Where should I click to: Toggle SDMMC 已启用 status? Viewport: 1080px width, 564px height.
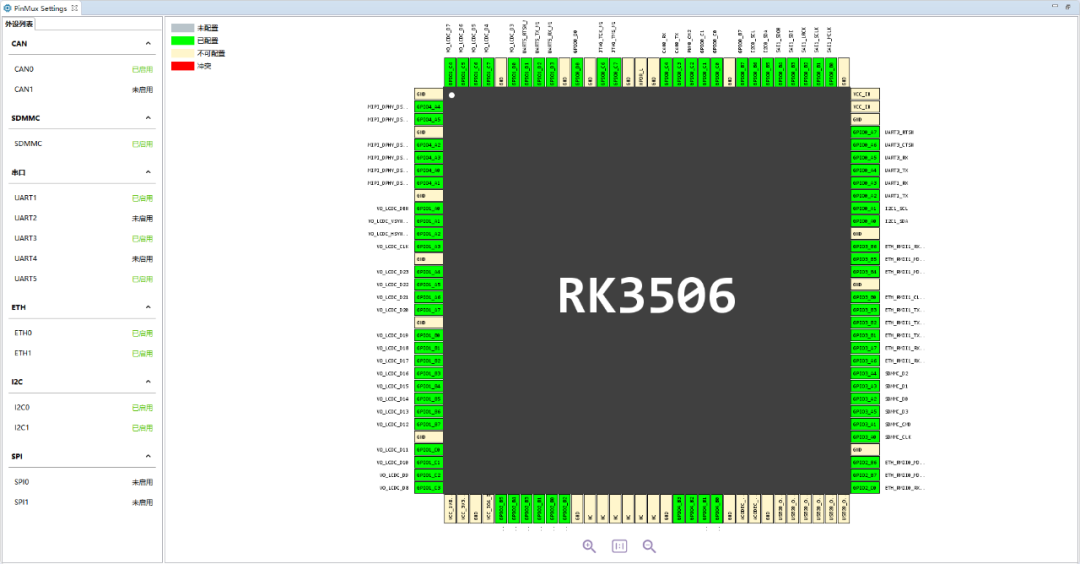(x=143, y=144)
